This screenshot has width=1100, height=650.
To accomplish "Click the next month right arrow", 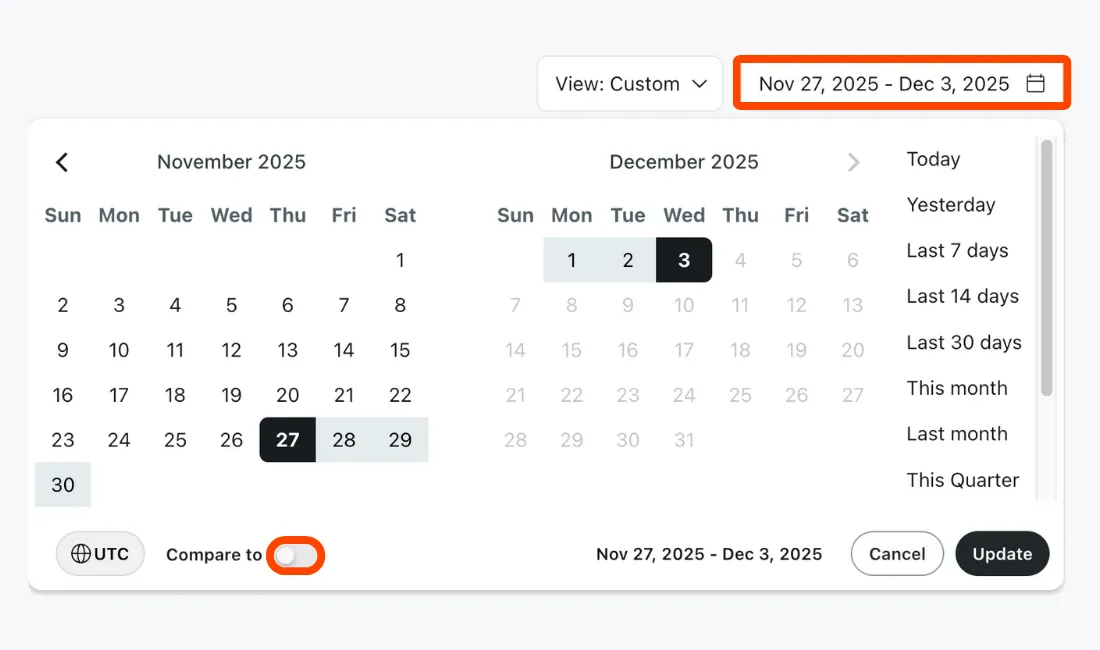I will (853, 162).
